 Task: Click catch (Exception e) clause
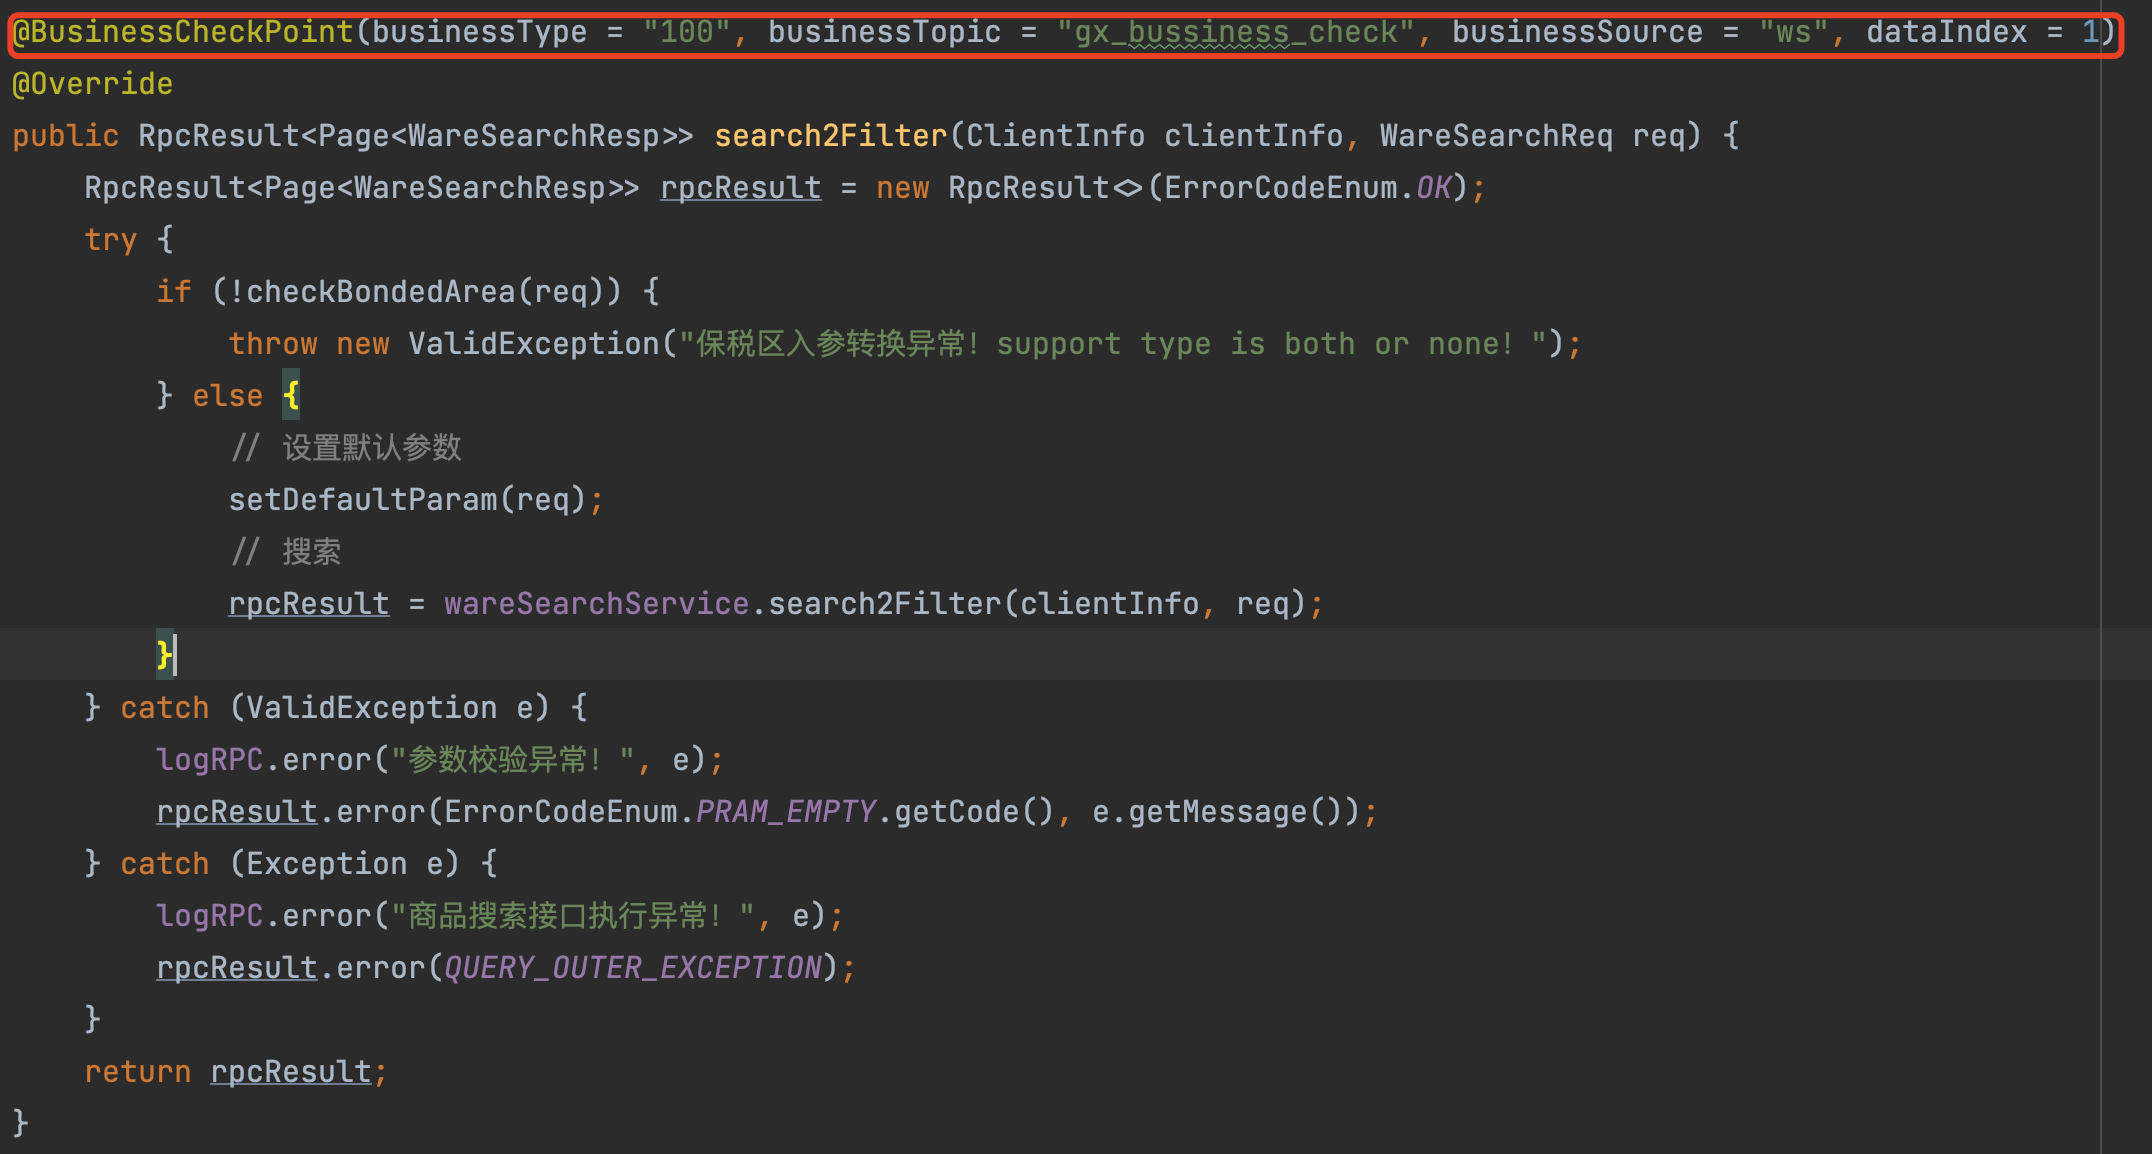coord(290,864)
